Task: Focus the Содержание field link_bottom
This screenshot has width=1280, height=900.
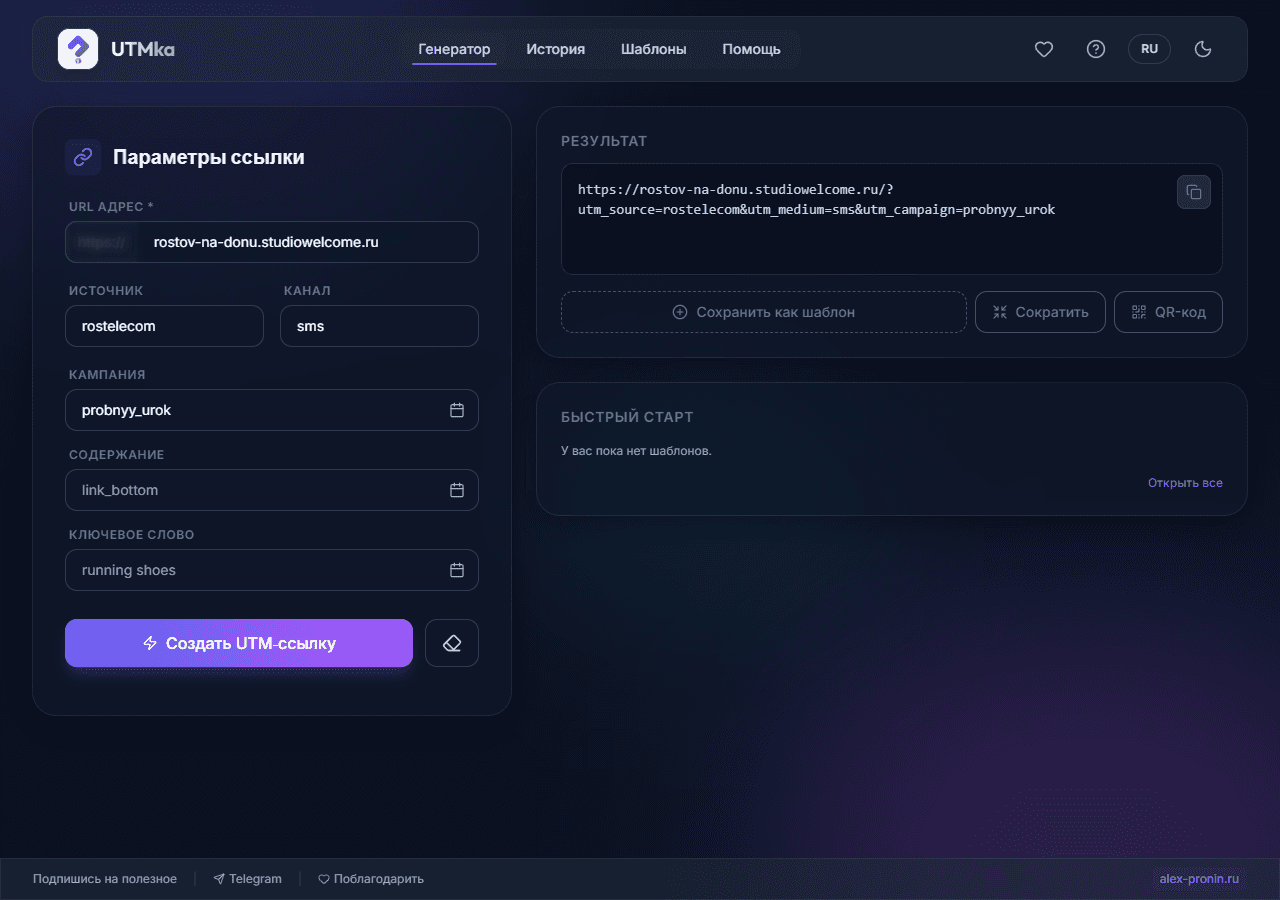Action: click(x=272, y=490)
